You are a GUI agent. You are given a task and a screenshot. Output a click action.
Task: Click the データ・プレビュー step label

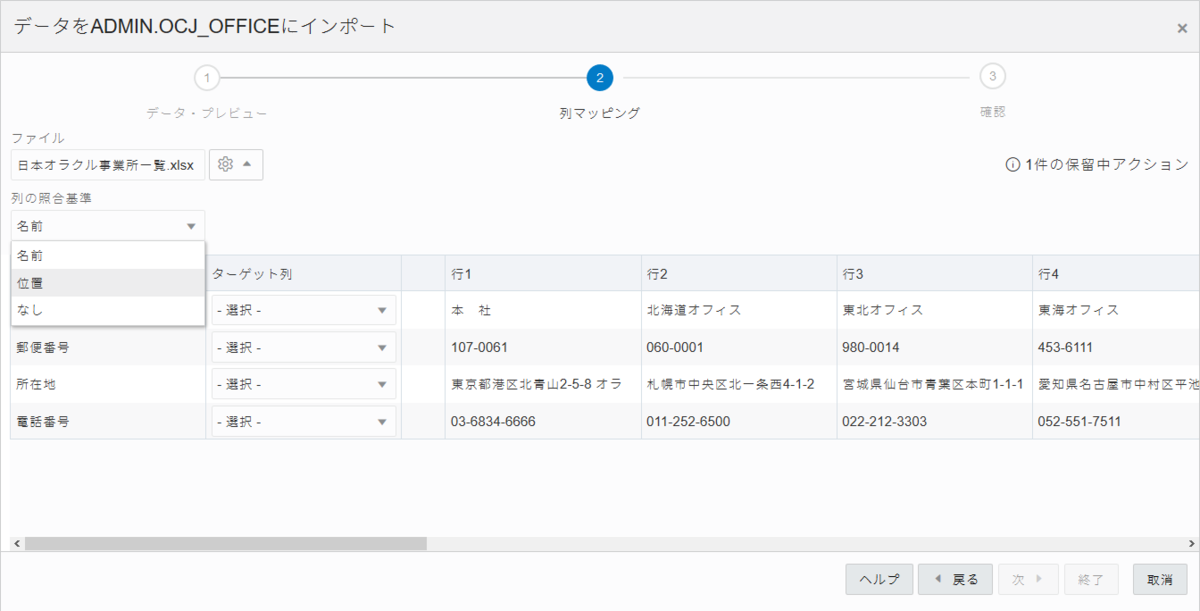207,113
